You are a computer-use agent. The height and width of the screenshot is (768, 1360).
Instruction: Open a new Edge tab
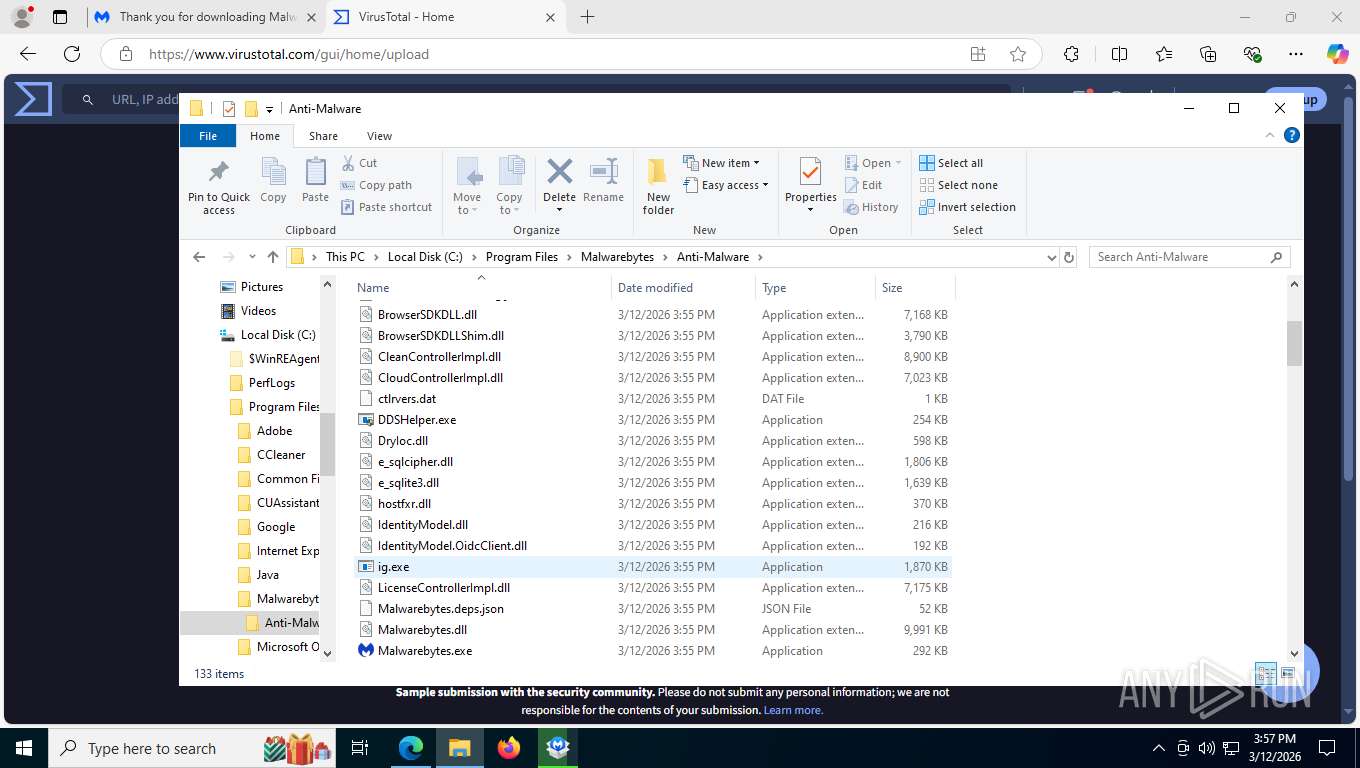tap(587, 17)
